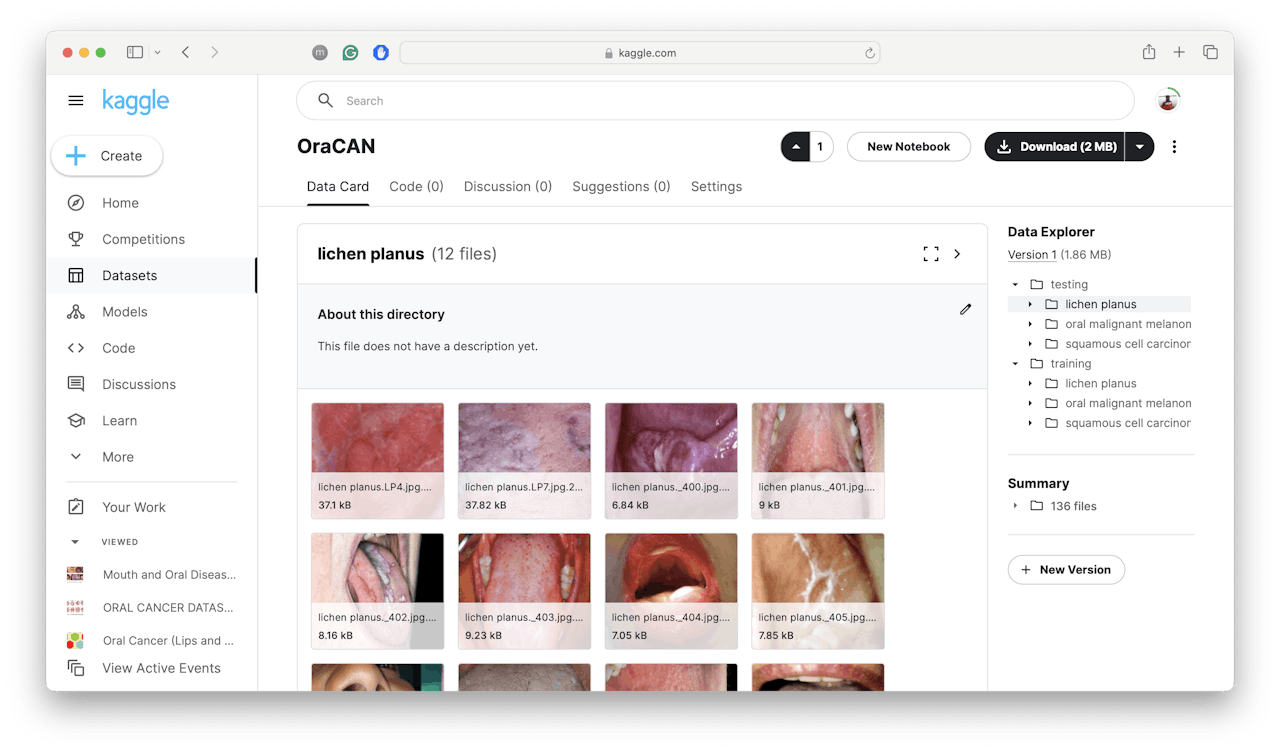1280x752 pixels.
Task: Open the Download options dropdown arrow
Action: (x=1140, y=147)
